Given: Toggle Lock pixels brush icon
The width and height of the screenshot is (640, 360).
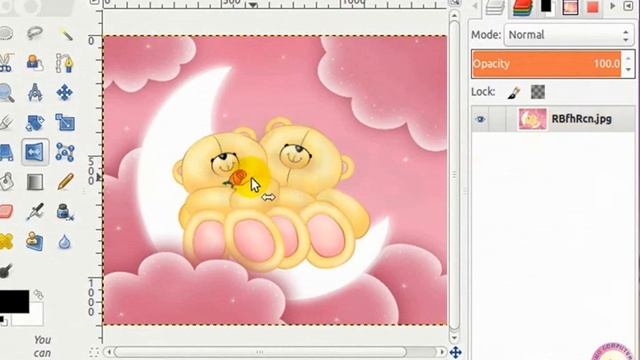Looking at the screenshot, I should [x=513, y=92].
